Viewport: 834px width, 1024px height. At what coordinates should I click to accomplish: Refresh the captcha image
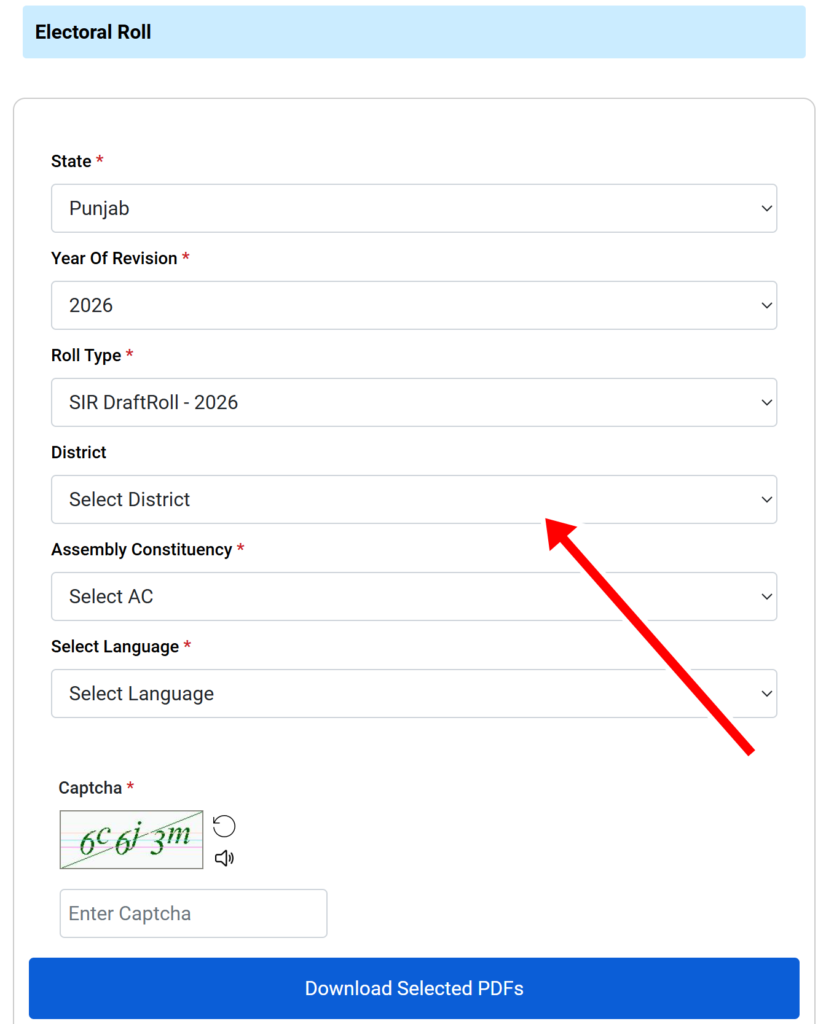(x=224, y=826)
